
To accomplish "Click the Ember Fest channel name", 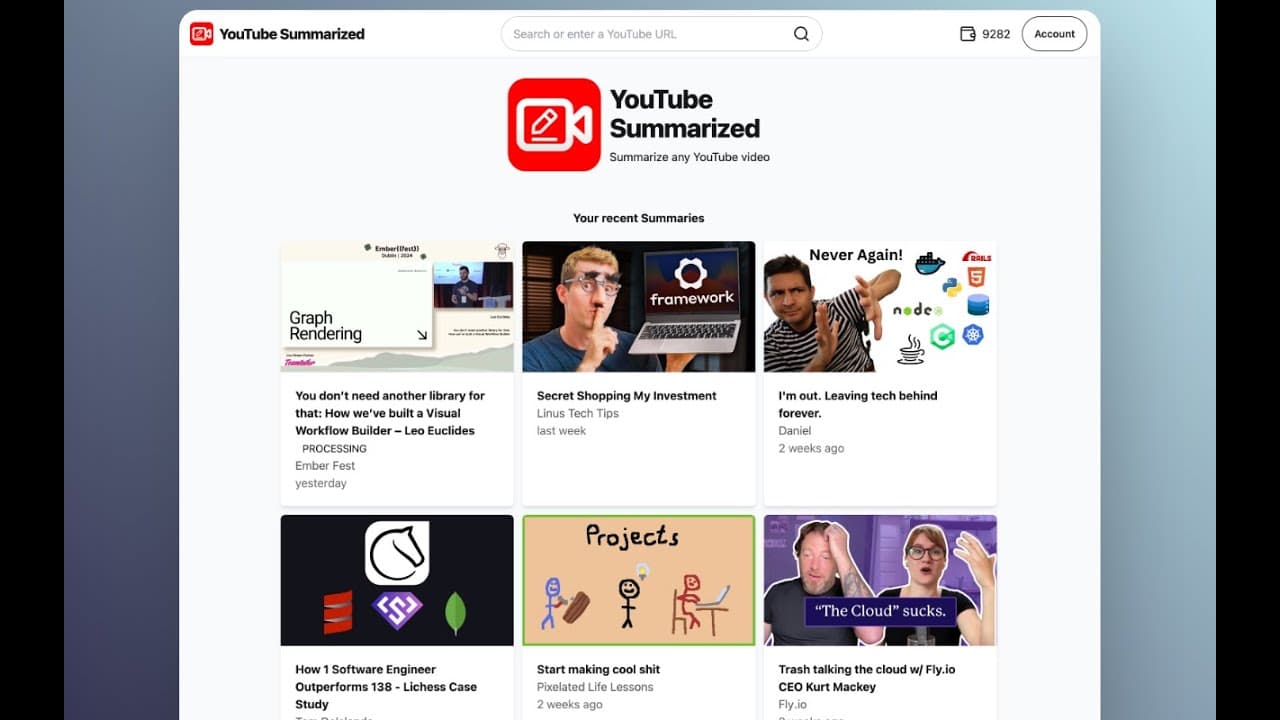I will coord(325,466).
